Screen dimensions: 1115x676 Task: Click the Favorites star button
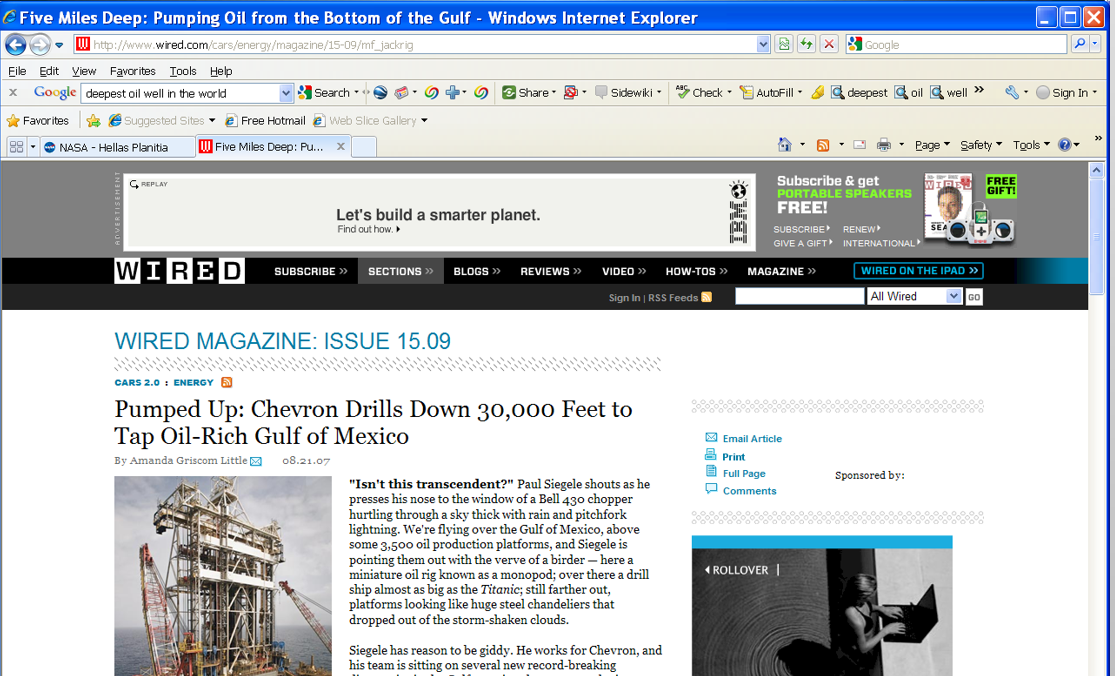tap(38, 121)
